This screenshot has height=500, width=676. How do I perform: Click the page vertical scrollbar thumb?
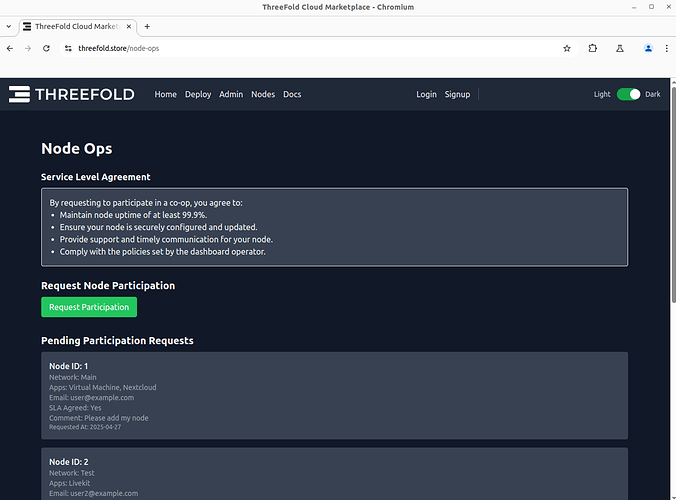[673, 194]
